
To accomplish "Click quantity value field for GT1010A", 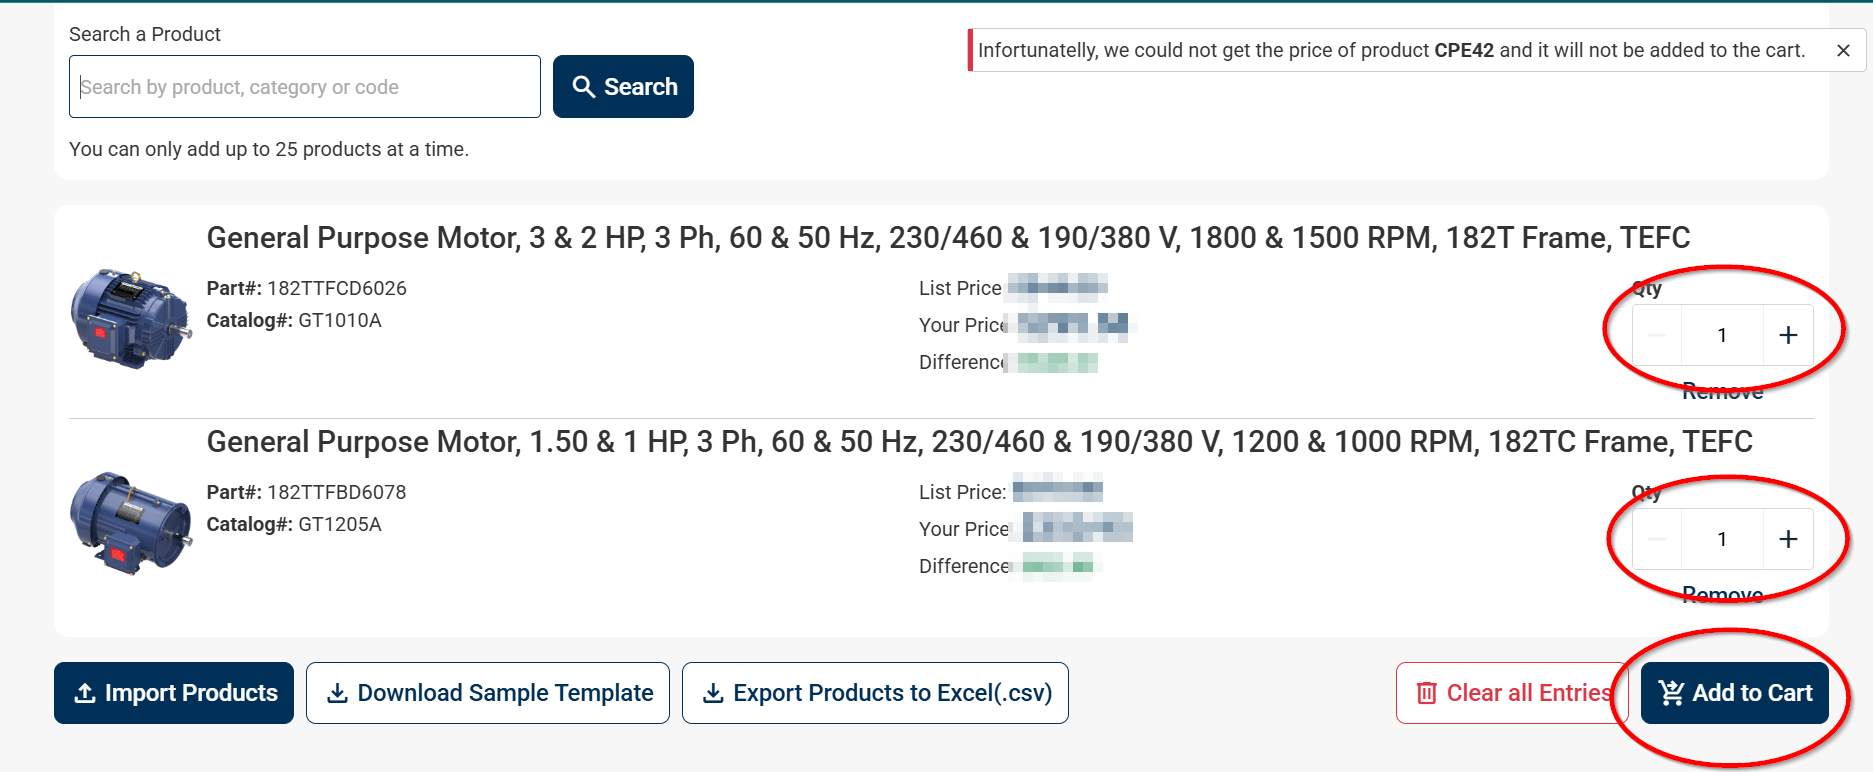I will 1722,335.
